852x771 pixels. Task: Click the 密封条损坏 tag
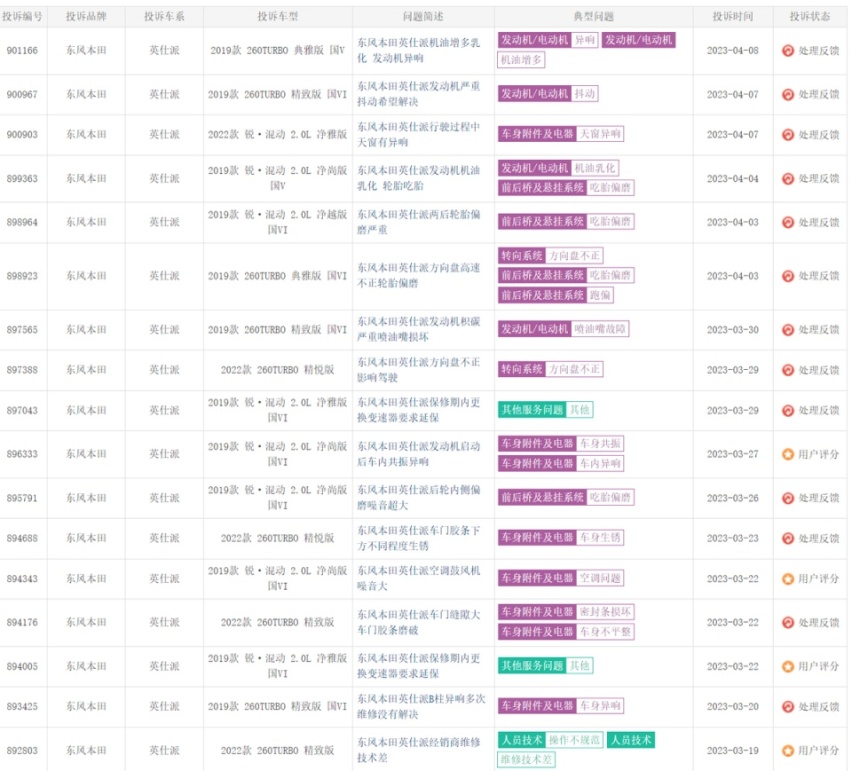point(605,612)
